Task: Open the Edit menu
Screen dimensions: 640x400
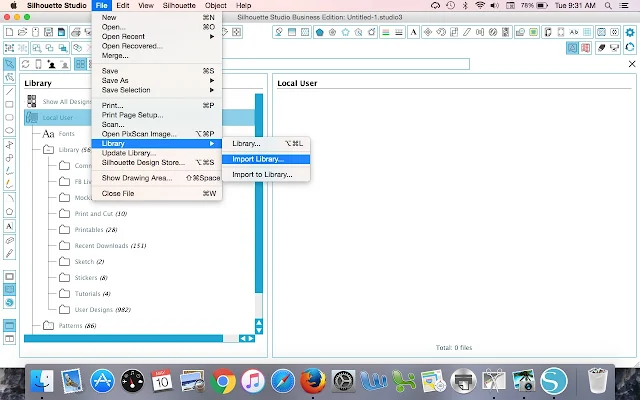Action: 122,5
